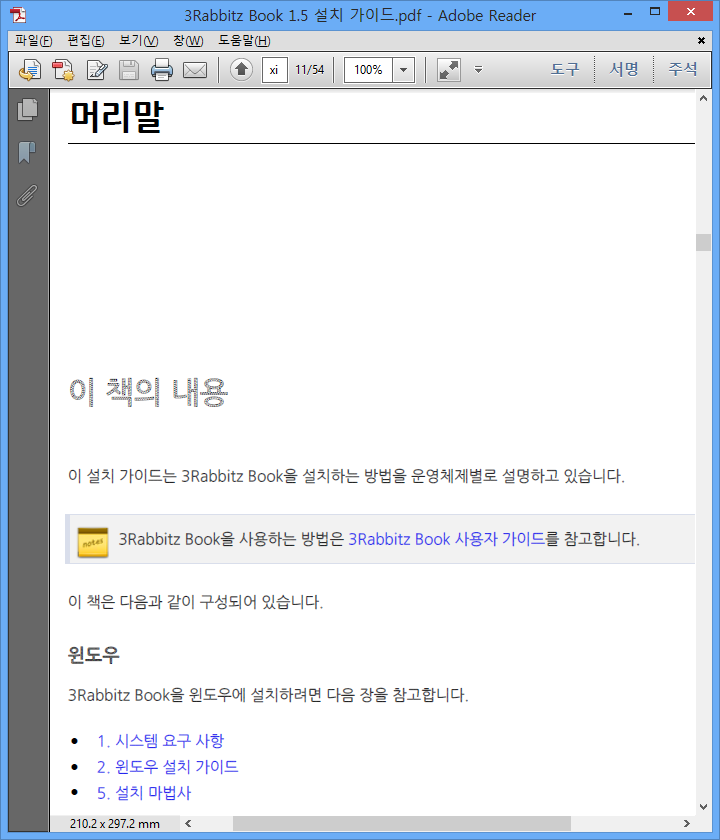
Task: Open the 보기(V) menu
Action: click(x=138, y=41)
